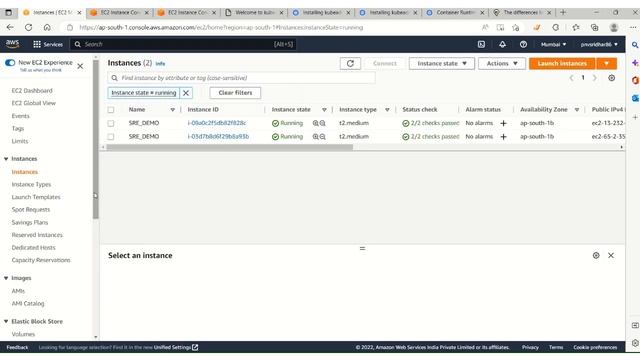The height and width of the screenshot is (360, 640).
Task: Zoom in icon for first running instance
Action: [316, 123]
